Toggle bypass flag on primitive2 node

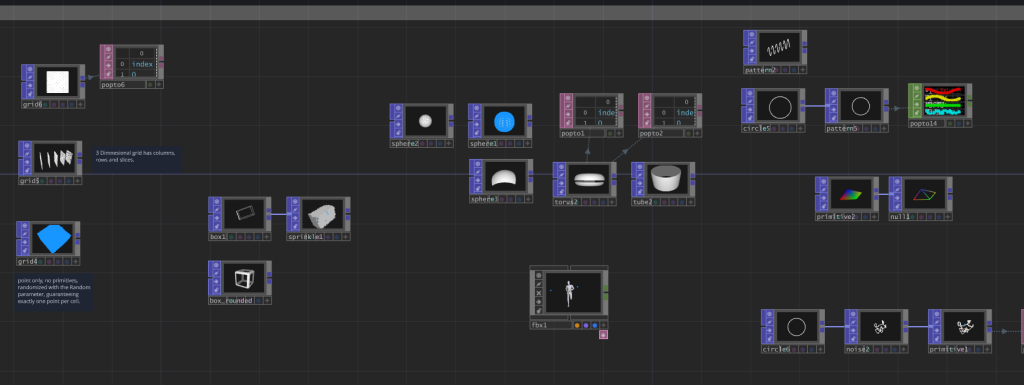824,198
